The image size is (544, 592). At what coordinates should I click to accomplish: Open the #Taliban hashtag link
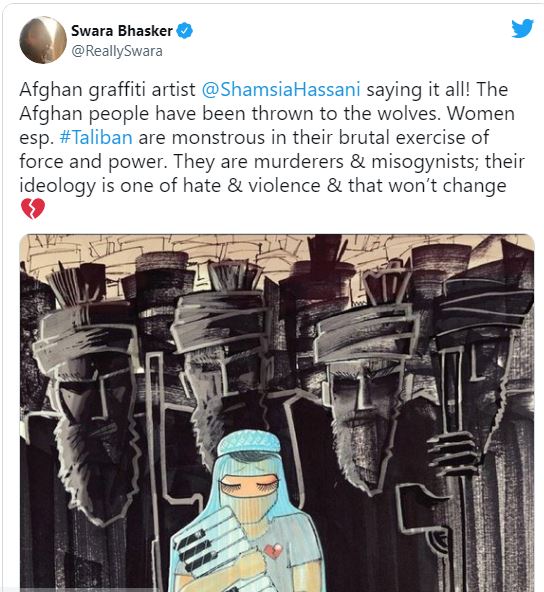click(96, 137)
